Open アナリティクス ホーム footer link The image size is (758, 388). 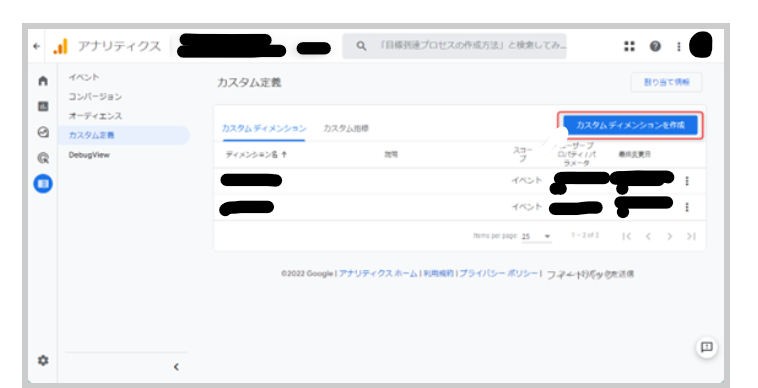tap(378, 273)
